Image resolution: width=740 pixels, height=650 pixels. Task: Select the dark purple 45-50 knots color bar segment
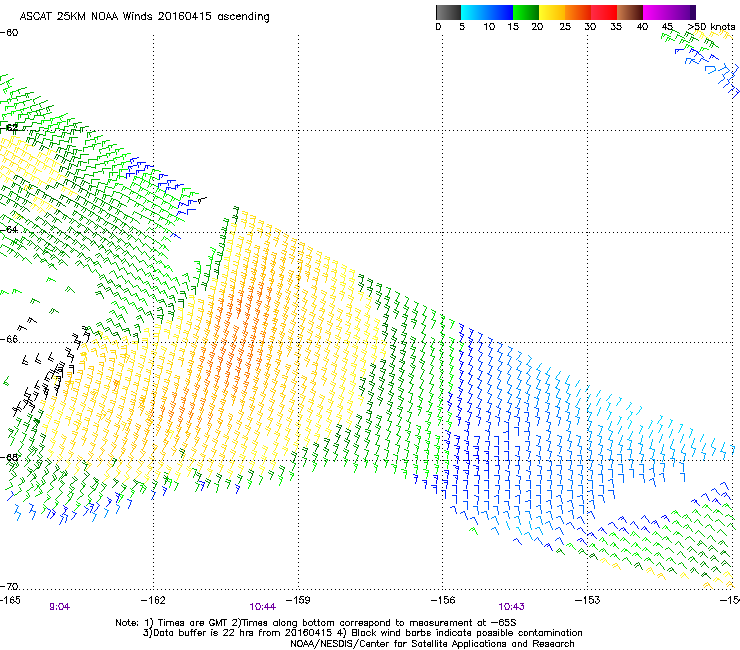(682, 12)
